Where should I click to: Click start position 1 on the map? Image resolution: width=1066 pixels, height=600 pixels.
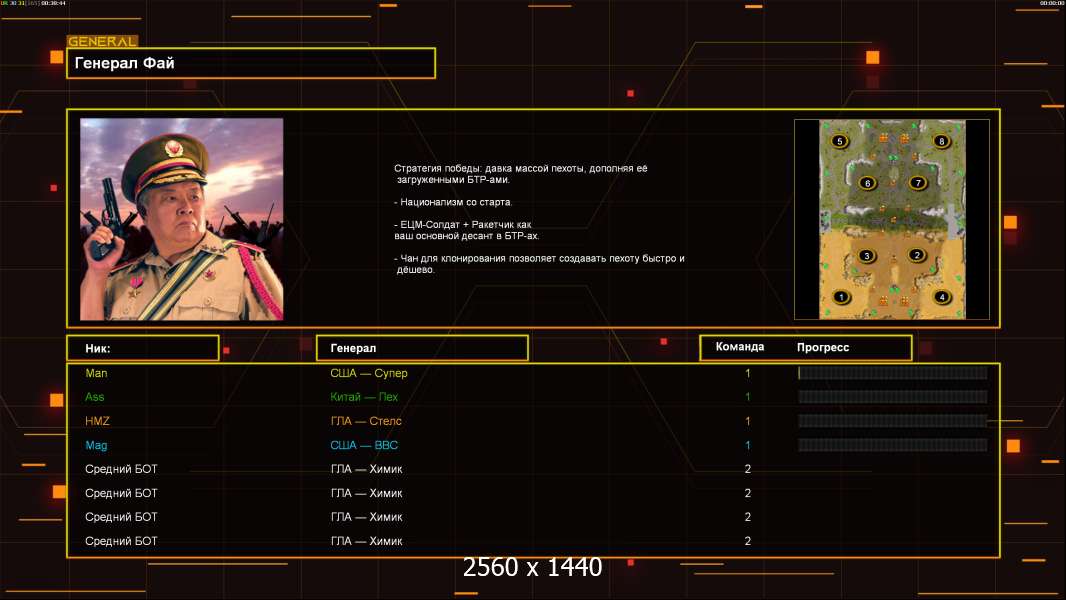click(841, 297)
